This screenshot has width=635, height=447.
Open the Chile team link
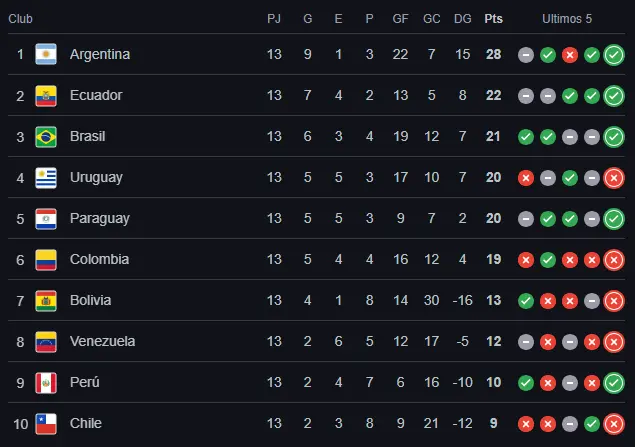pos(86,423)
